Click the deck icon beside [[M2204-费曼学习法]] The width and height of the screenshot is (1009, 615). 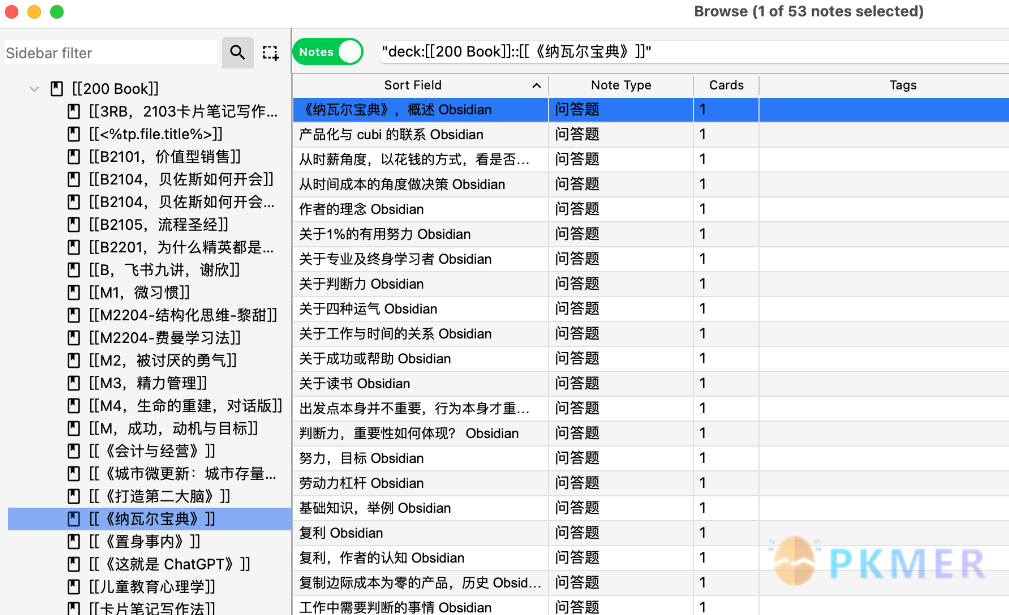pos(74,338)
